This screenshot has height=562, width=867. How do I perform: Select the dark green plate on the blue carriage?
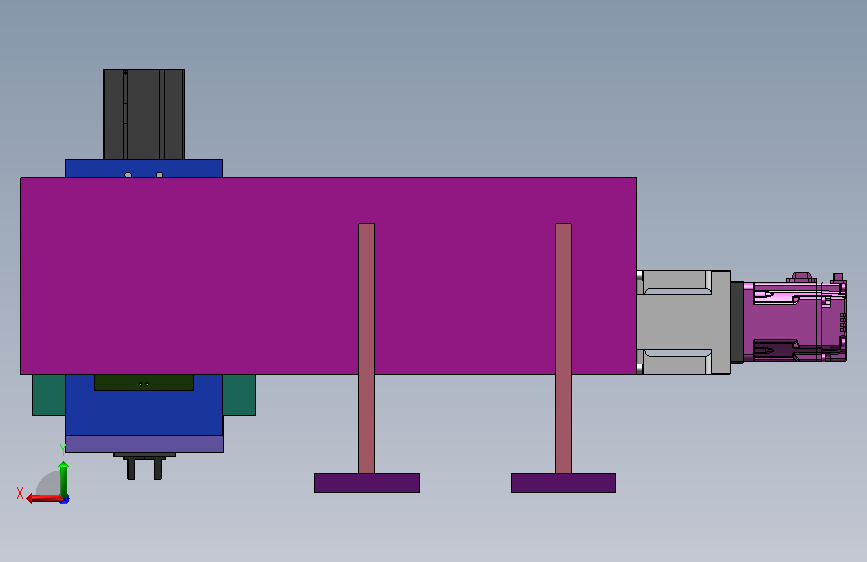pyautogui.click(x=144, y=383)
